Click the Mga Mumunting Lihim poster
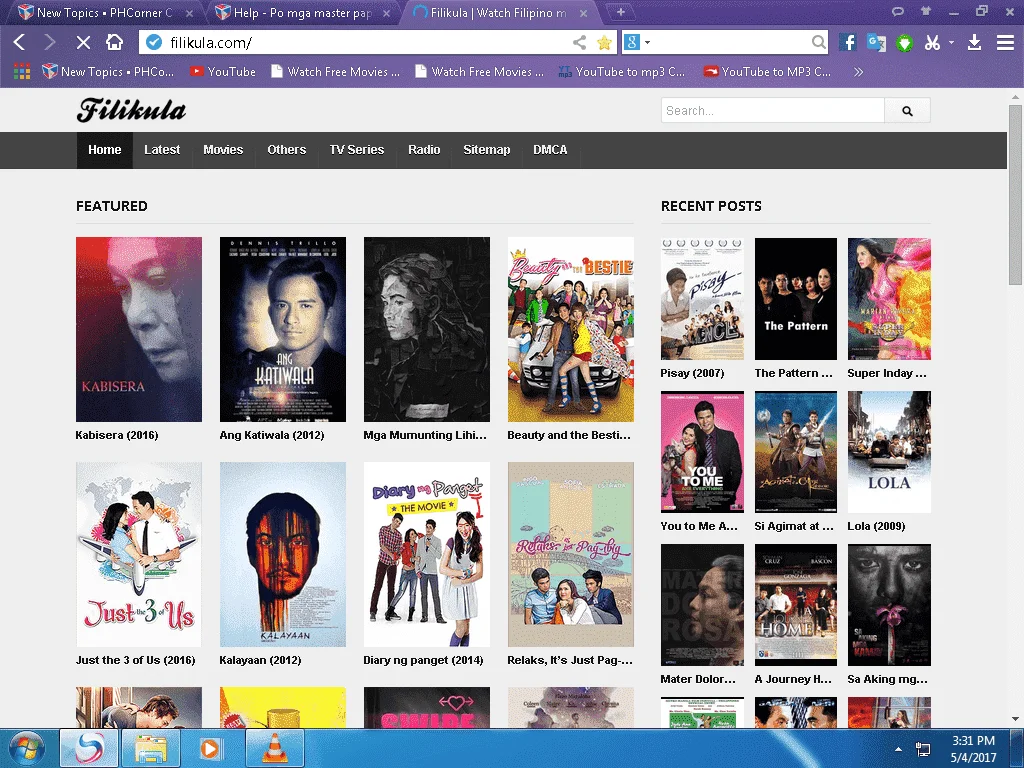 (x=426, y=329)
